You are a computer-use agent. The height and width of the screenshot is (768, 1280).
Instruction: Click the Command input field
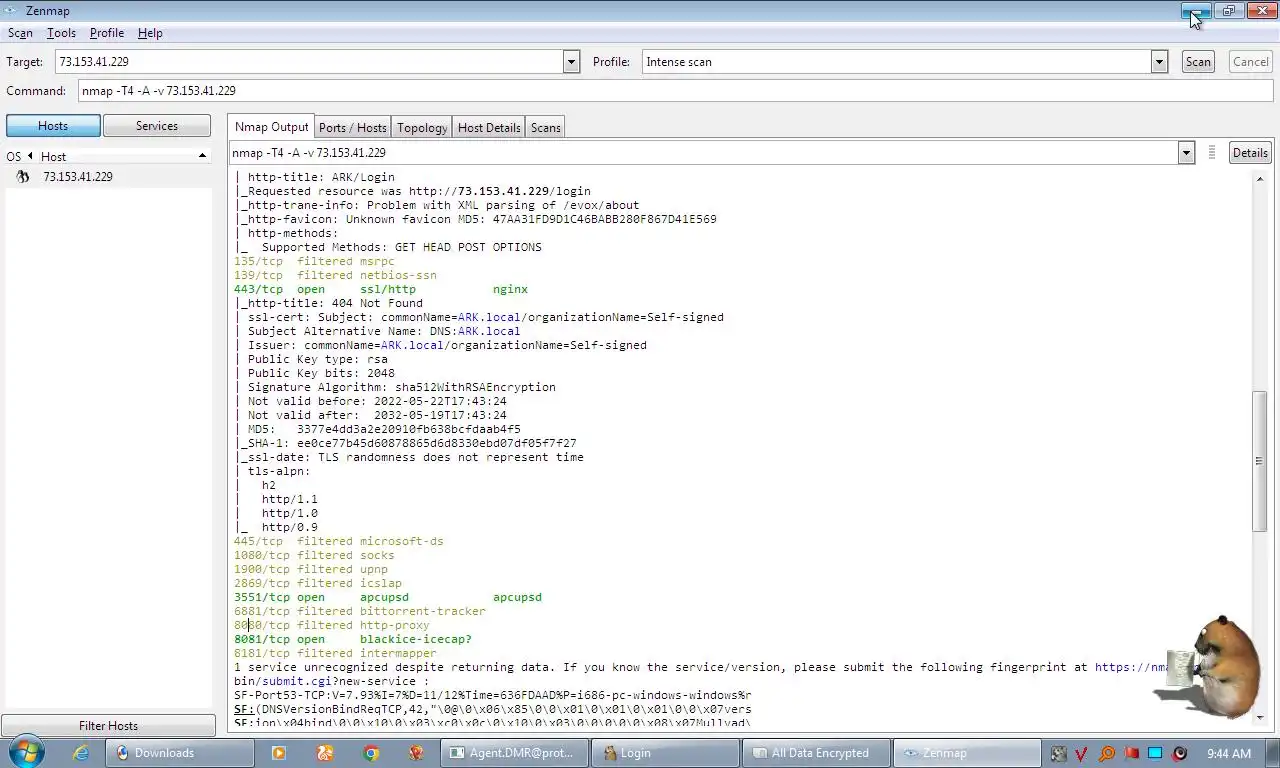pyautogui.click(x=675, y=90)
